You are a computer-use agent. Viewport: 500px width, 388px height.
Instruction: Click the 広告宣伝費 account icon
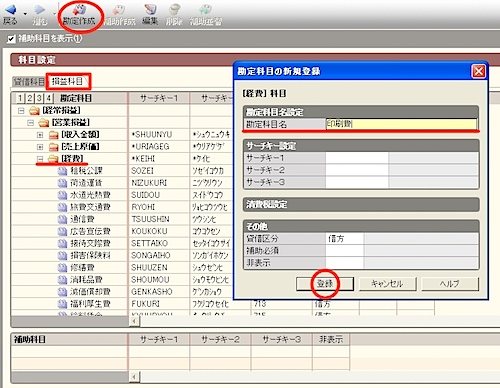(62, 231)
